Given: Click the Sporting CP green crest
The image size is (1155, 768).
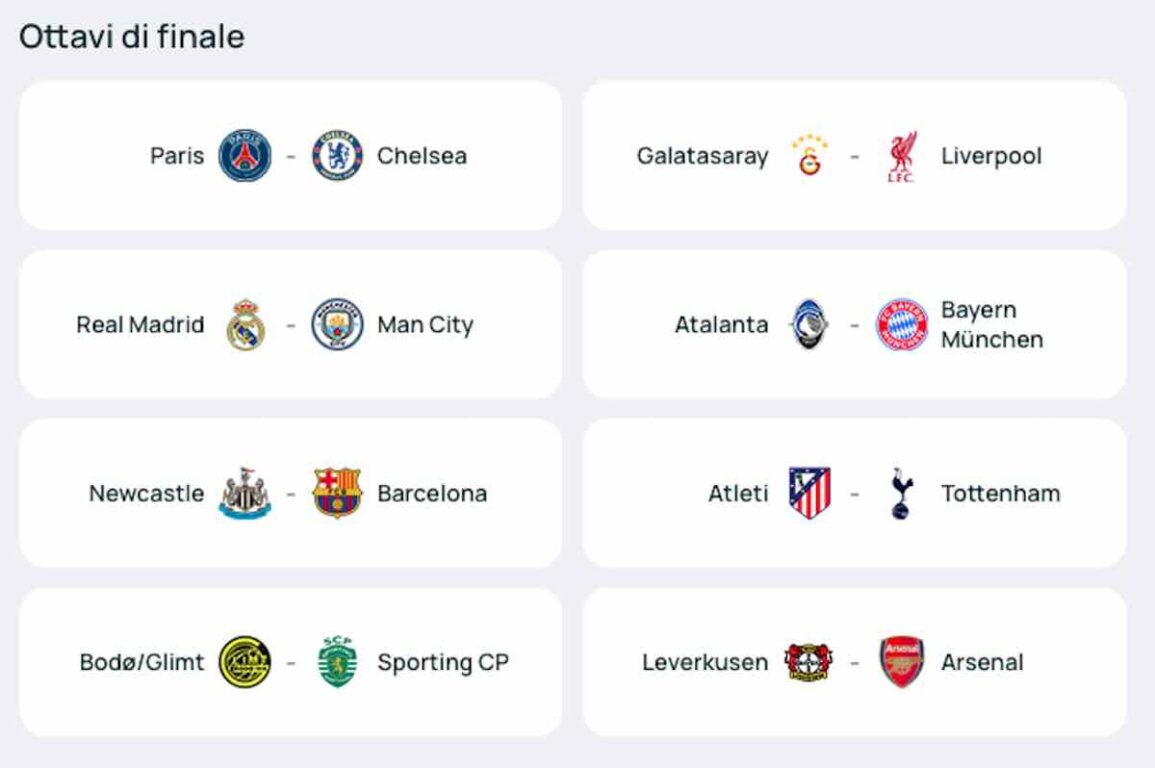Looking at the screenshot, I should pyautogui.click(x=337, y=662).
